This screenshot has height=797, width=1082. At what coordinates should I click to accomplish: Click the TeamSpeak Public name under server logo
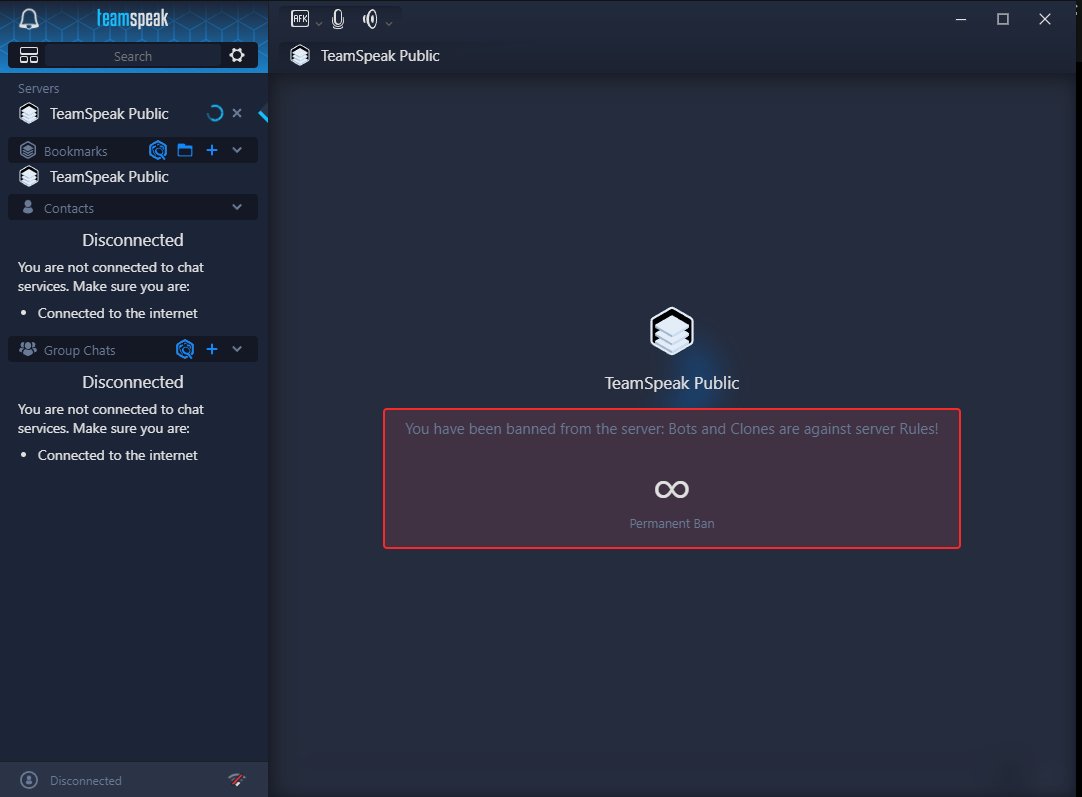pos(671,383)
